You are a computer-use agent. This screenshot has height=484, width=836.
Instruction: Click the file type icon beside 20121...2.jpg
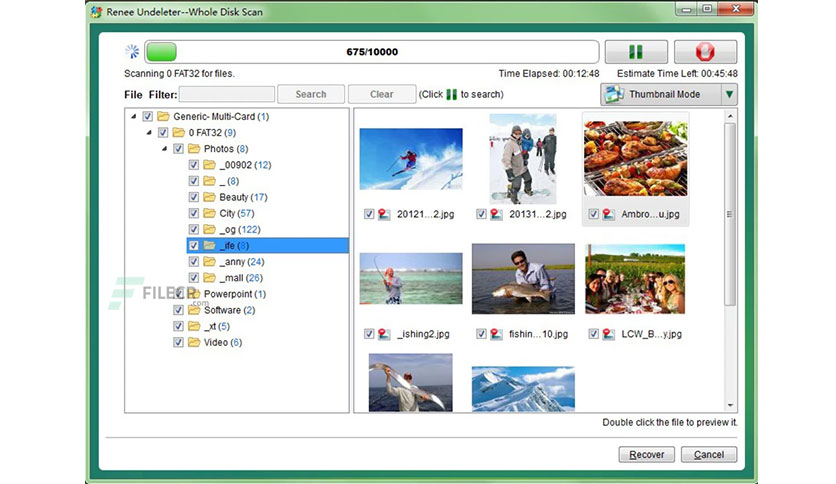tap(384, 214)
